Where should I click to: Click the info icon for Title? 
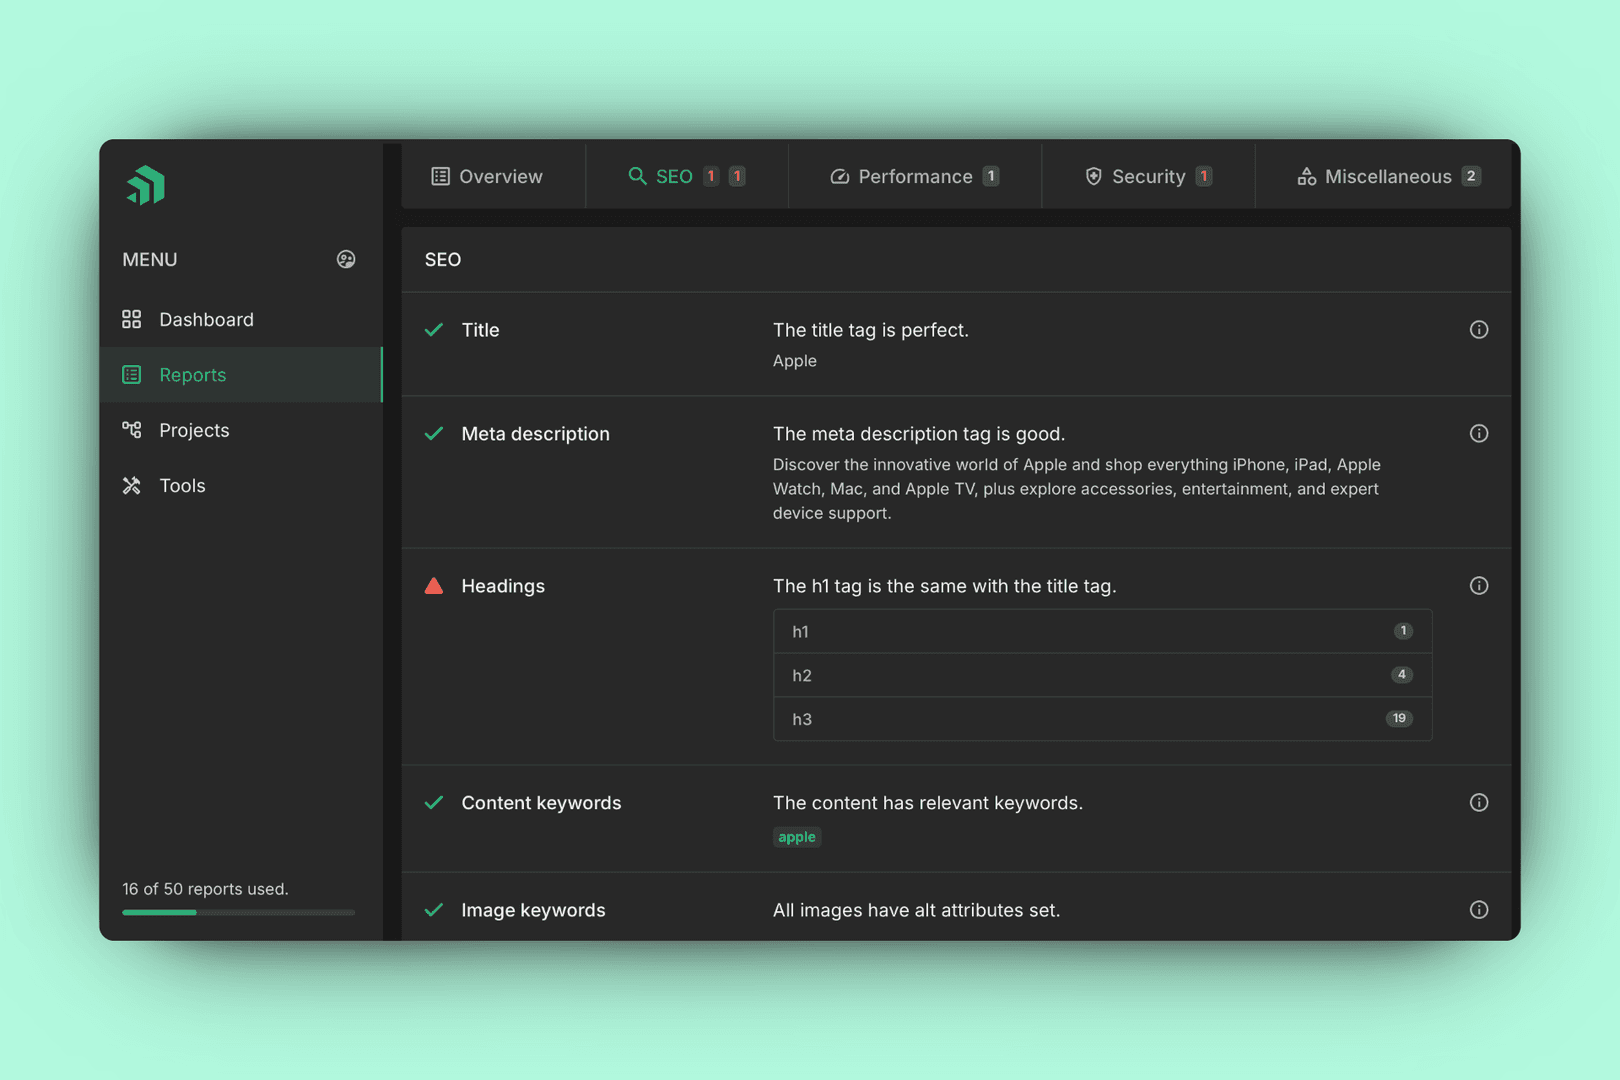[x=1479, y=330]
